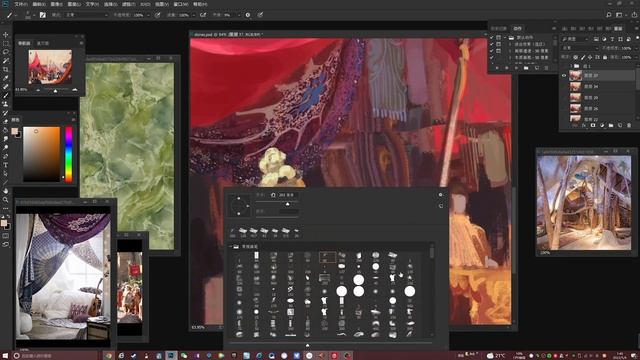Click the rainbow hue slider strip

coord(69,154)
